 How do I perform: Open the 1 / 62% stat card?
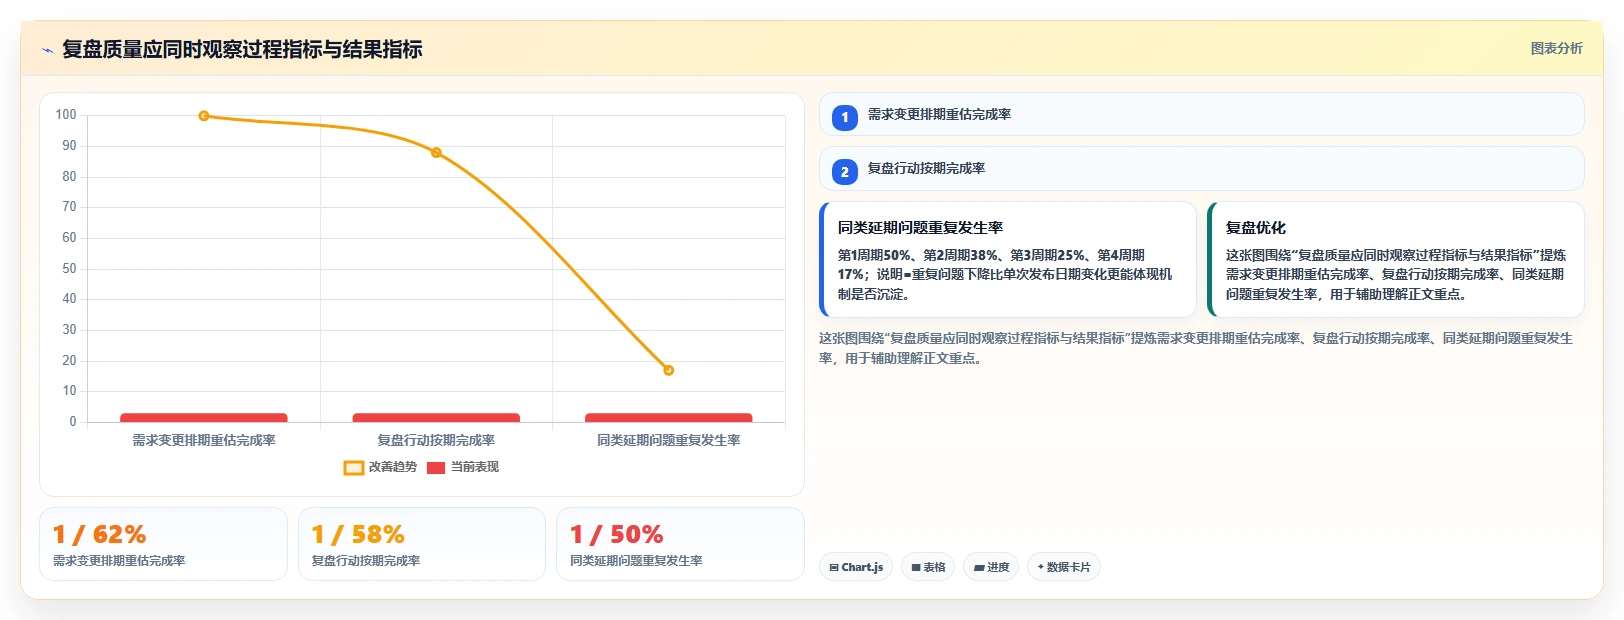[163, 544]
